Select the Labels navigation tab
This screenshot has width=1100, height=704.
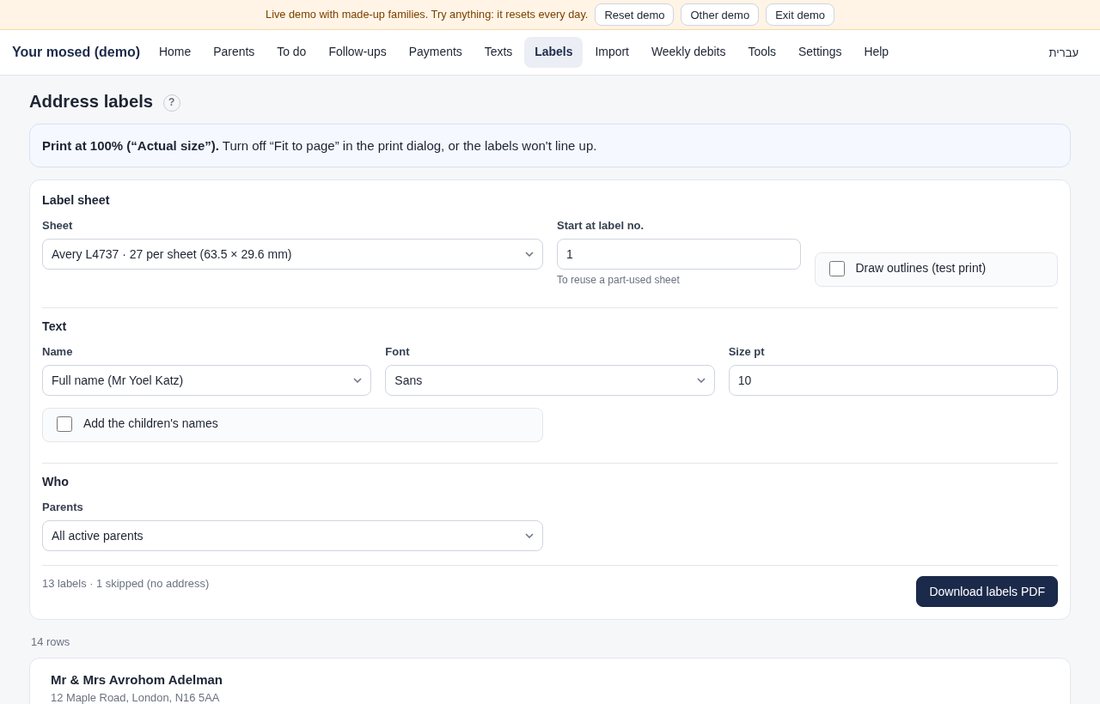[x=554, y=52]
